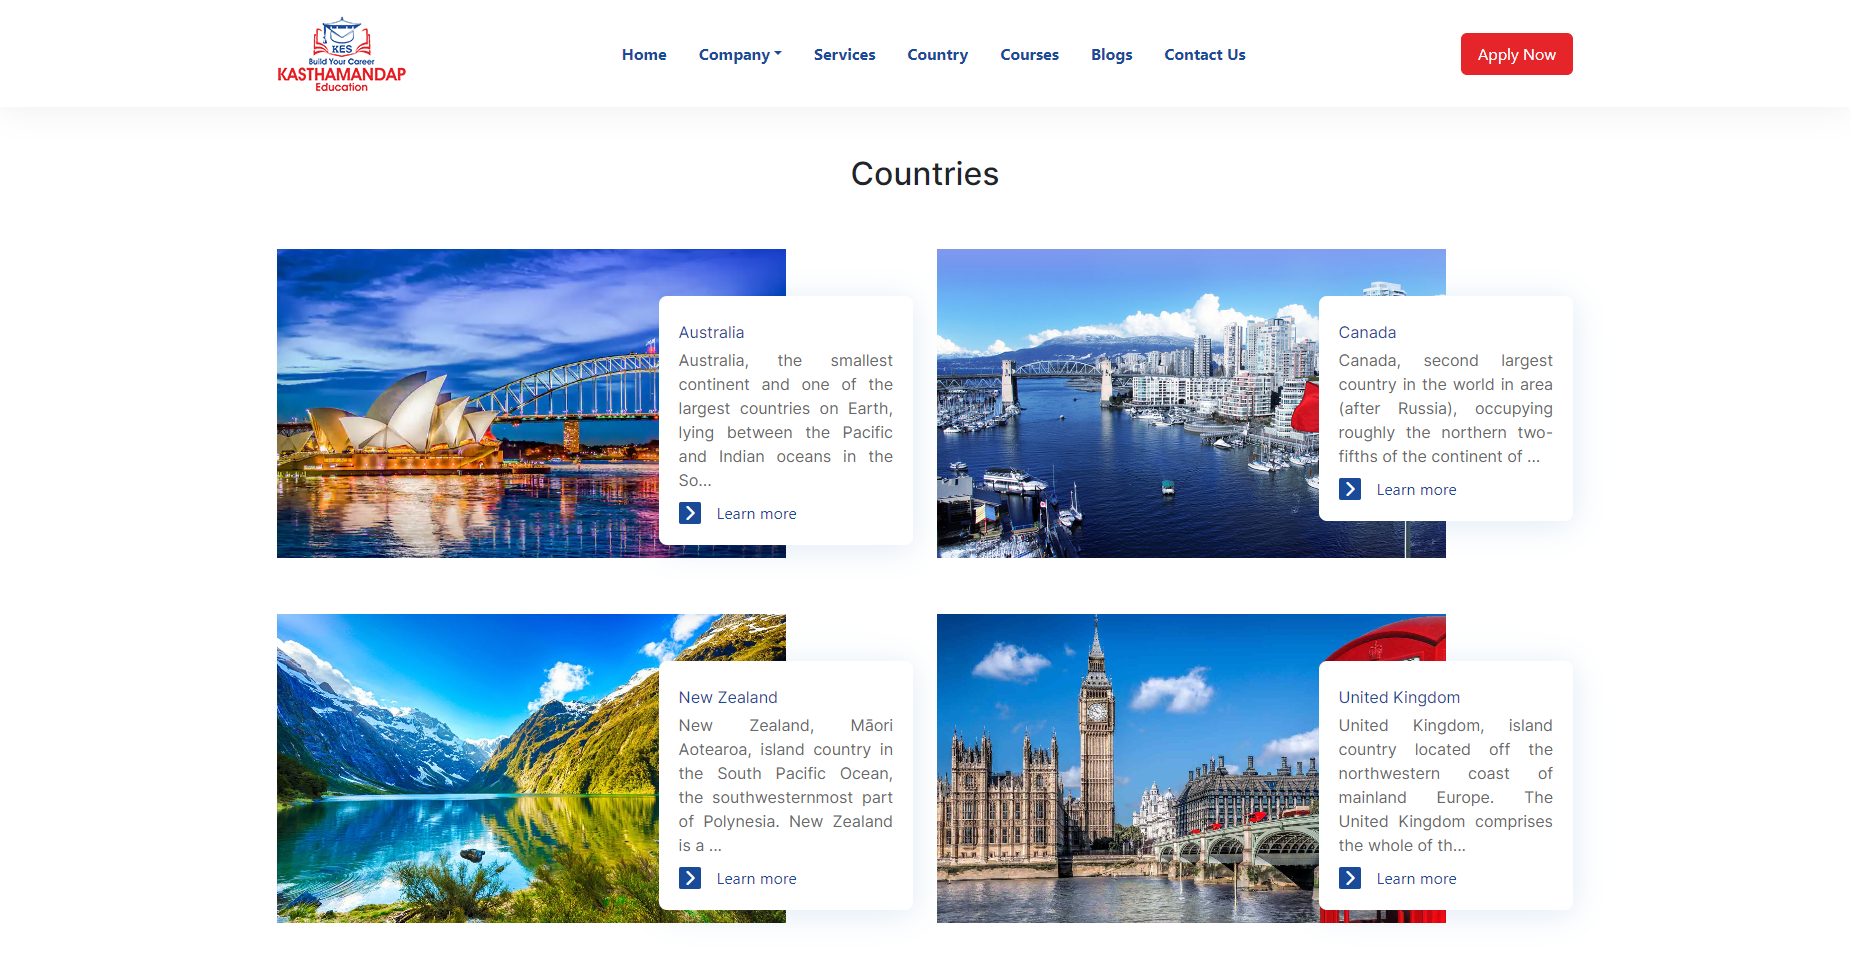Open the Blogs page
This screenshot has width=1850, height=961.
point(1111,54)
